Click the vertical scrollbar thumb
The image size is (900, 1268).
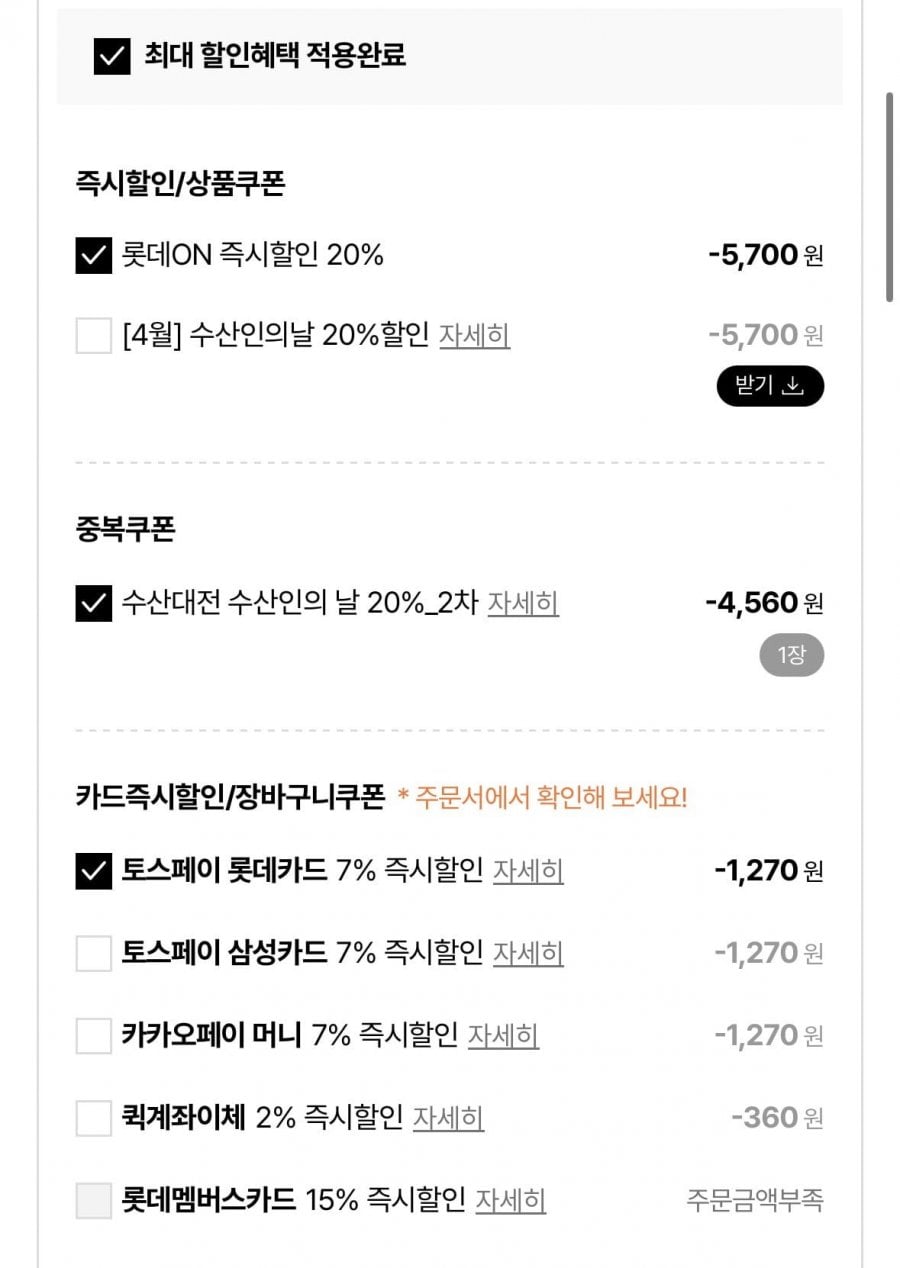click(889, 197)
